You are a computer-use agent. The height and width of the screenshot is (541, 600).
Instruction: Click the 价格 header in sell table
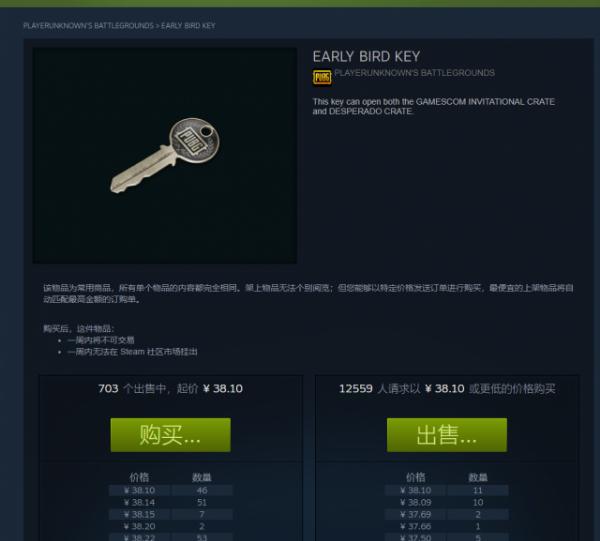point(139,477)
